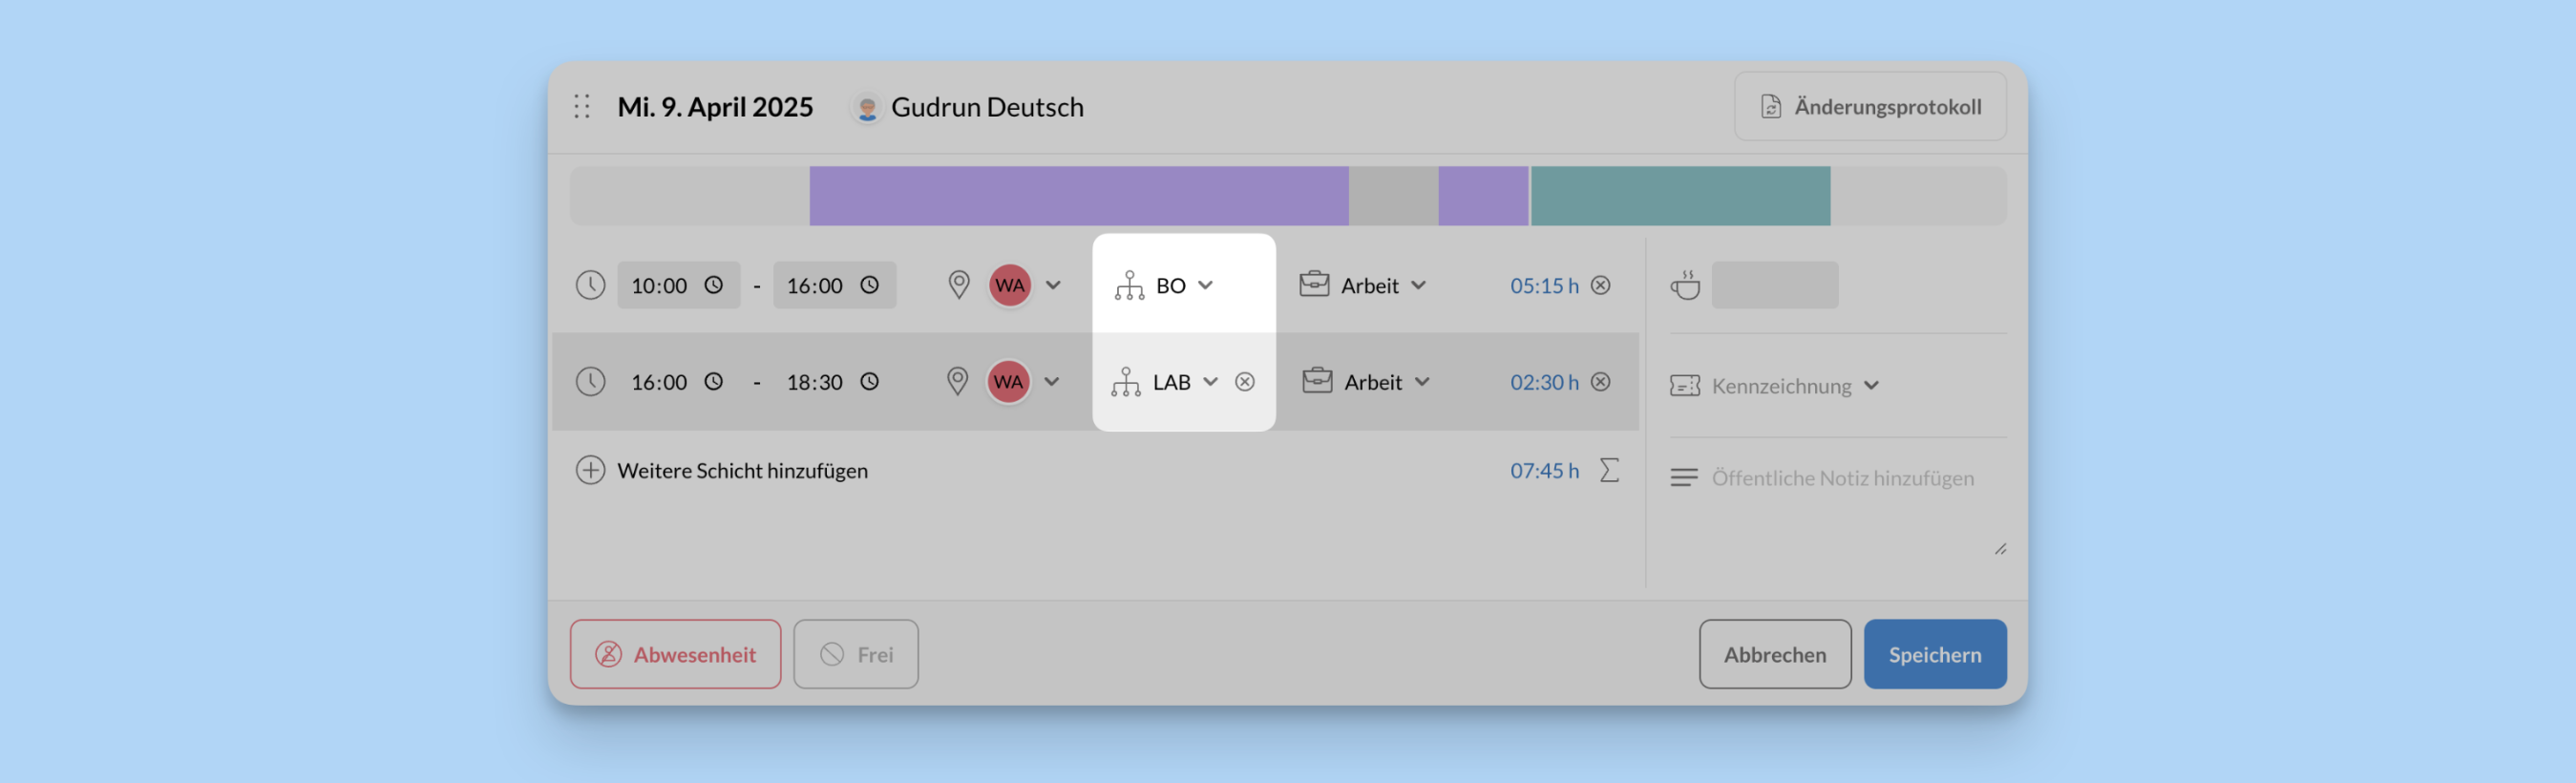Click the teal segment in the timeline bar
Screen dimensions: 2576x783
click(x=1680, y=197)
